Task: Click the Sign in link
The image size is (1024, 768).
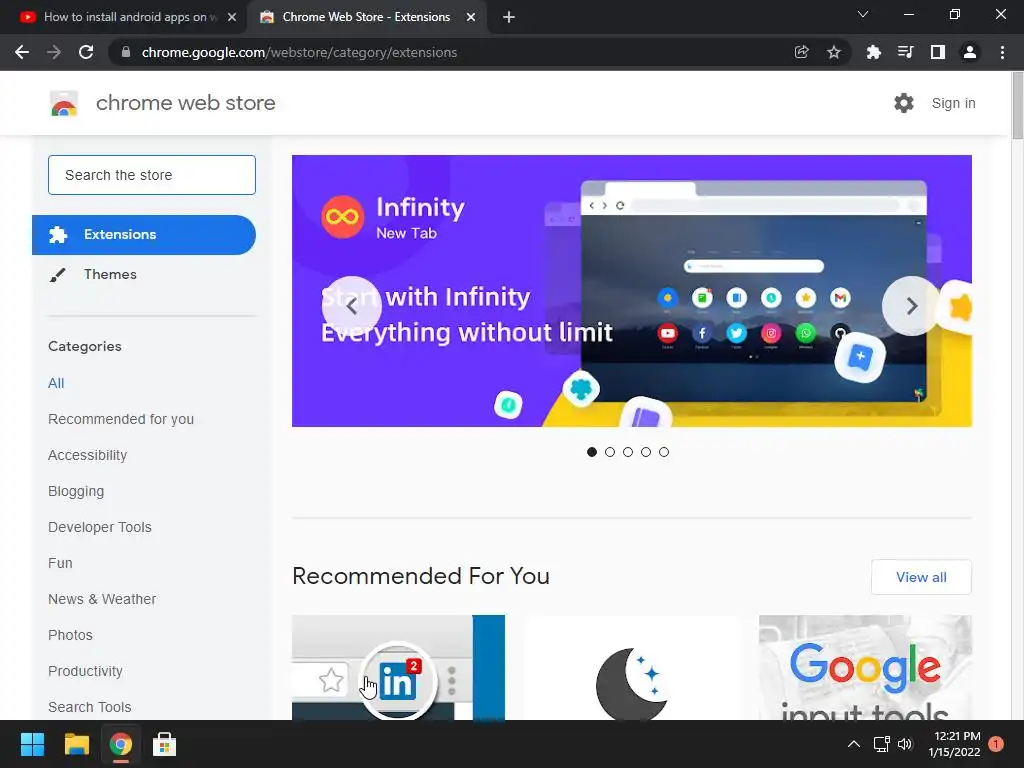Action: pyautogui.click(x=953, y=103)
